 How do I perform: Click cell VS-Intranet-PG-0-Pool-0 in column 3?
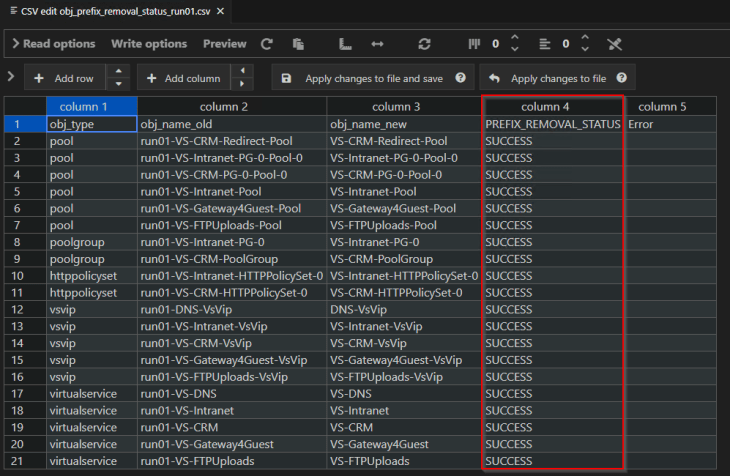(x=404, y=157)
